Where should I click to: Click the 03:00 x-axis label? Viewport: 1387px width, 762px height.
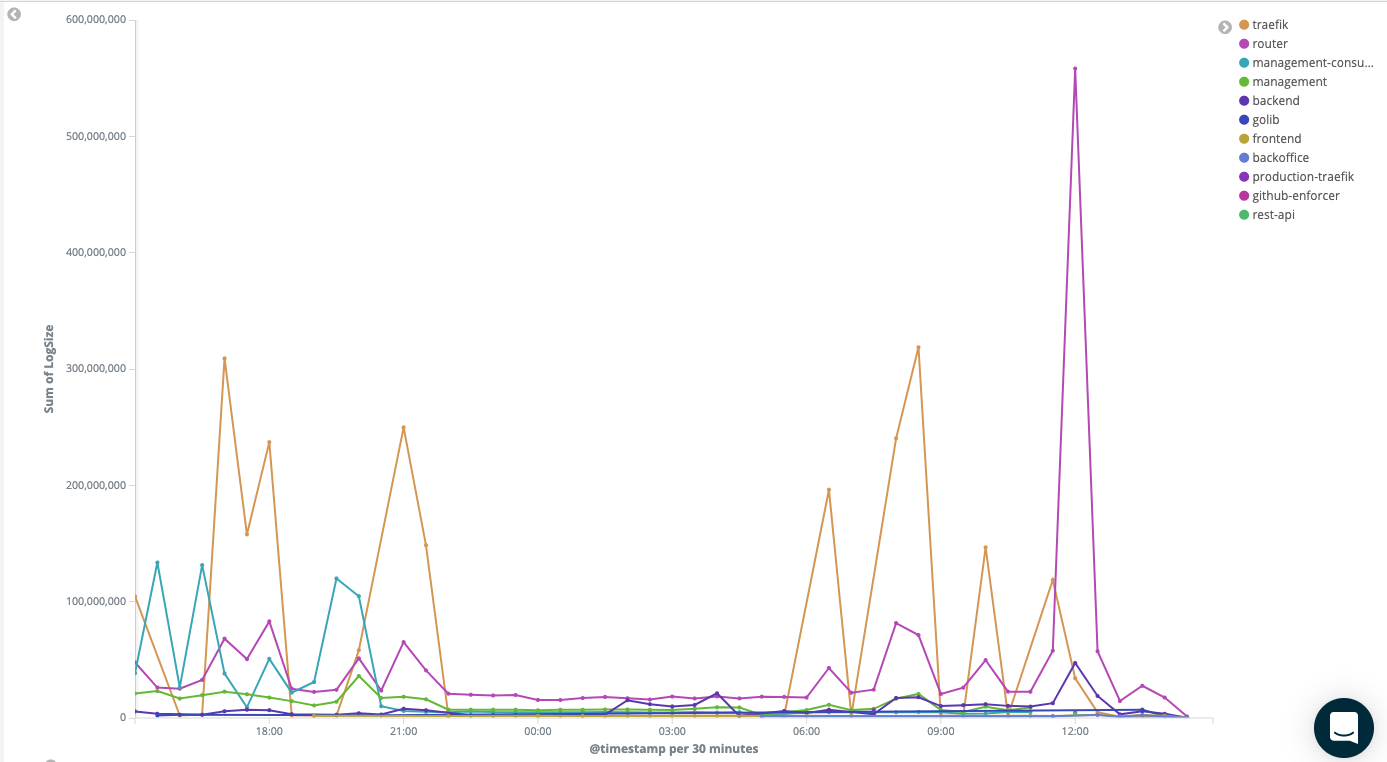pyautogui.click(x=672, y=732)
